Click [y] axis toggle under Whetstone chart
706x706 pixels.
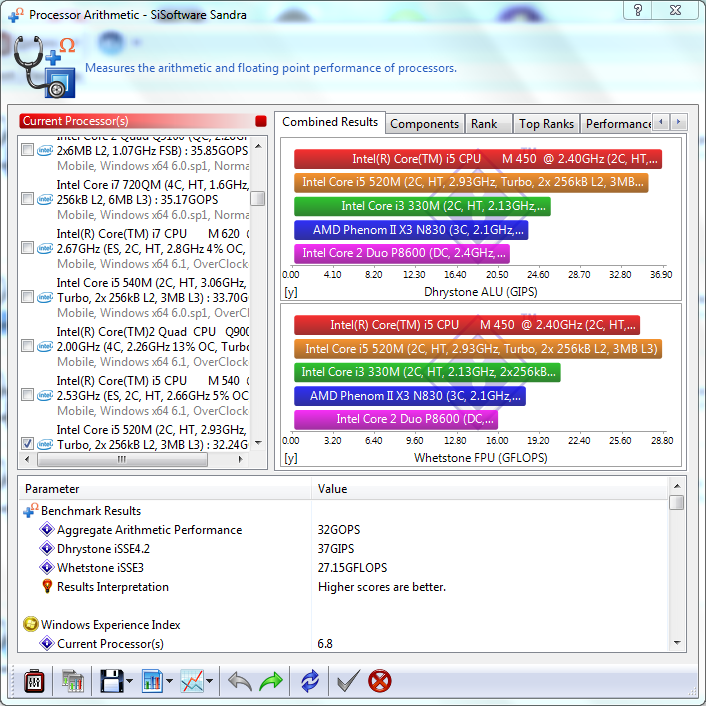coord(291,458)
